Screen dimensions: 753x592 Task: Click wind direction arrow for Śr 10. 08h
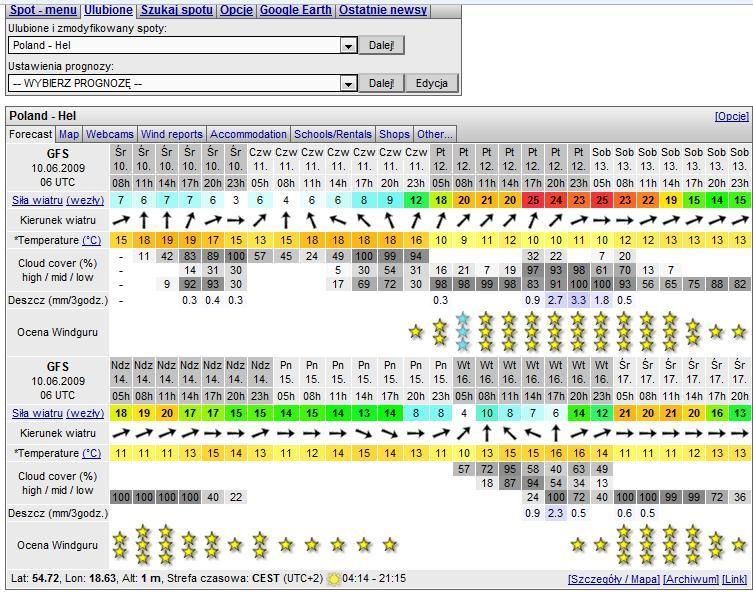(x=121, y=220)
